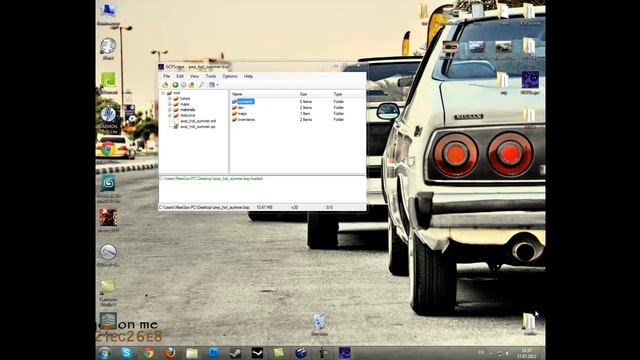Select awp_hot_summer.zip in the tree
The image size is (640, 360).
(198, 127)
